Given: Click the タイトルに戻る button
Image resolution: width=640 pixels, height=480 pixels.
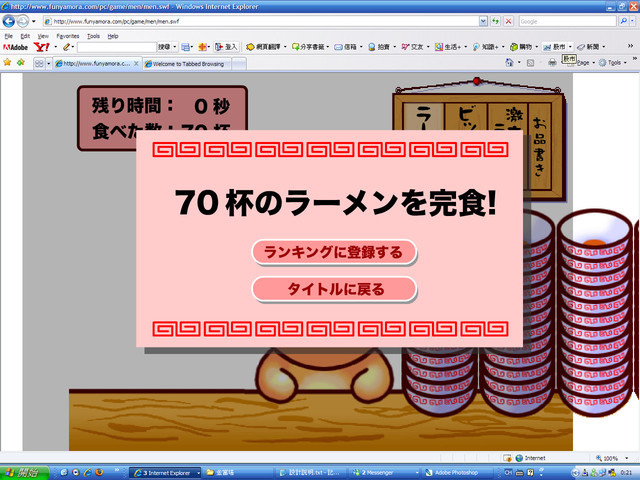Looking at the screenshot, I should click(x=334, y=289).
